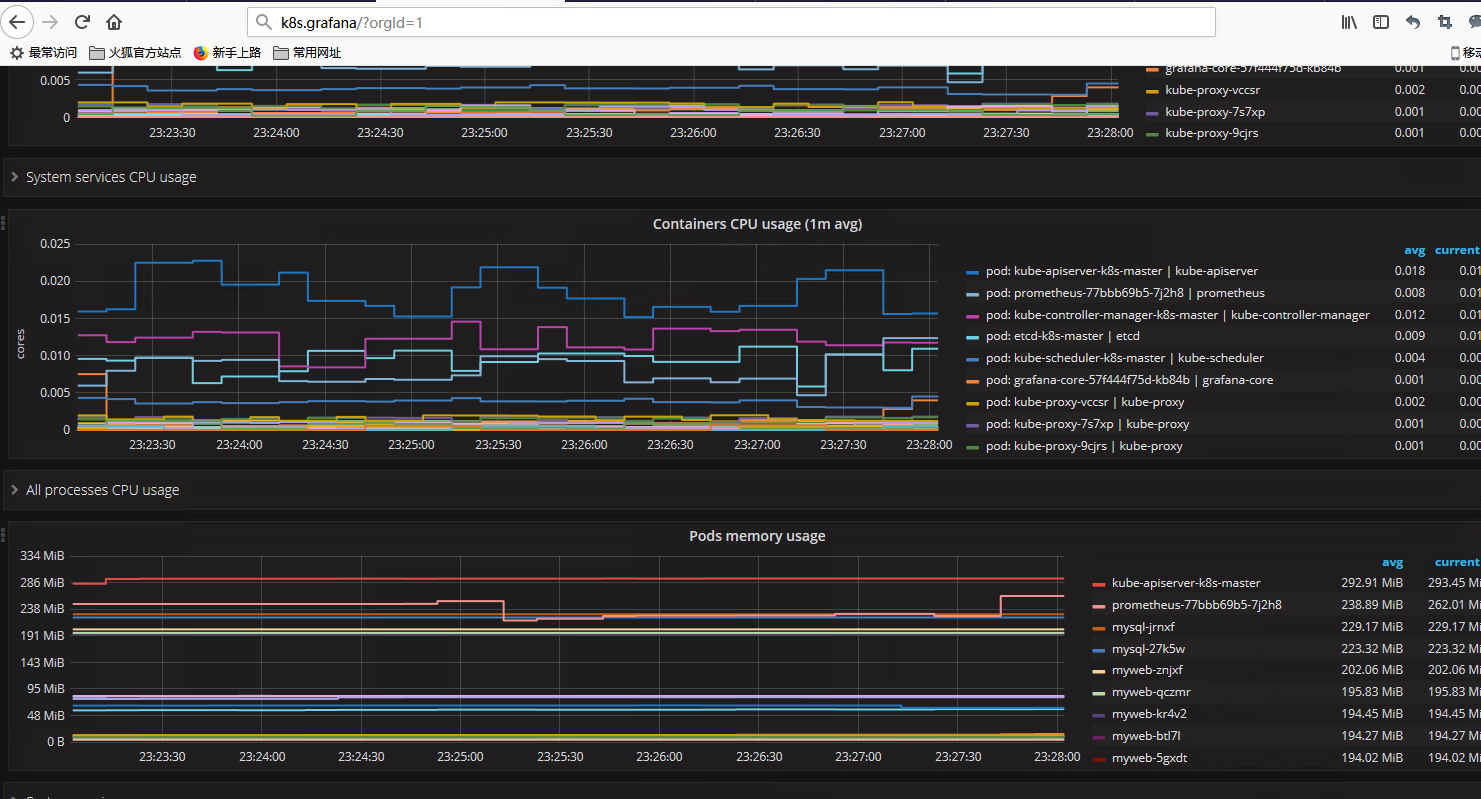Click the cores y-axis label
Image resolution: width=1481 pixels, height=799 pixels.
coord(20,342)
